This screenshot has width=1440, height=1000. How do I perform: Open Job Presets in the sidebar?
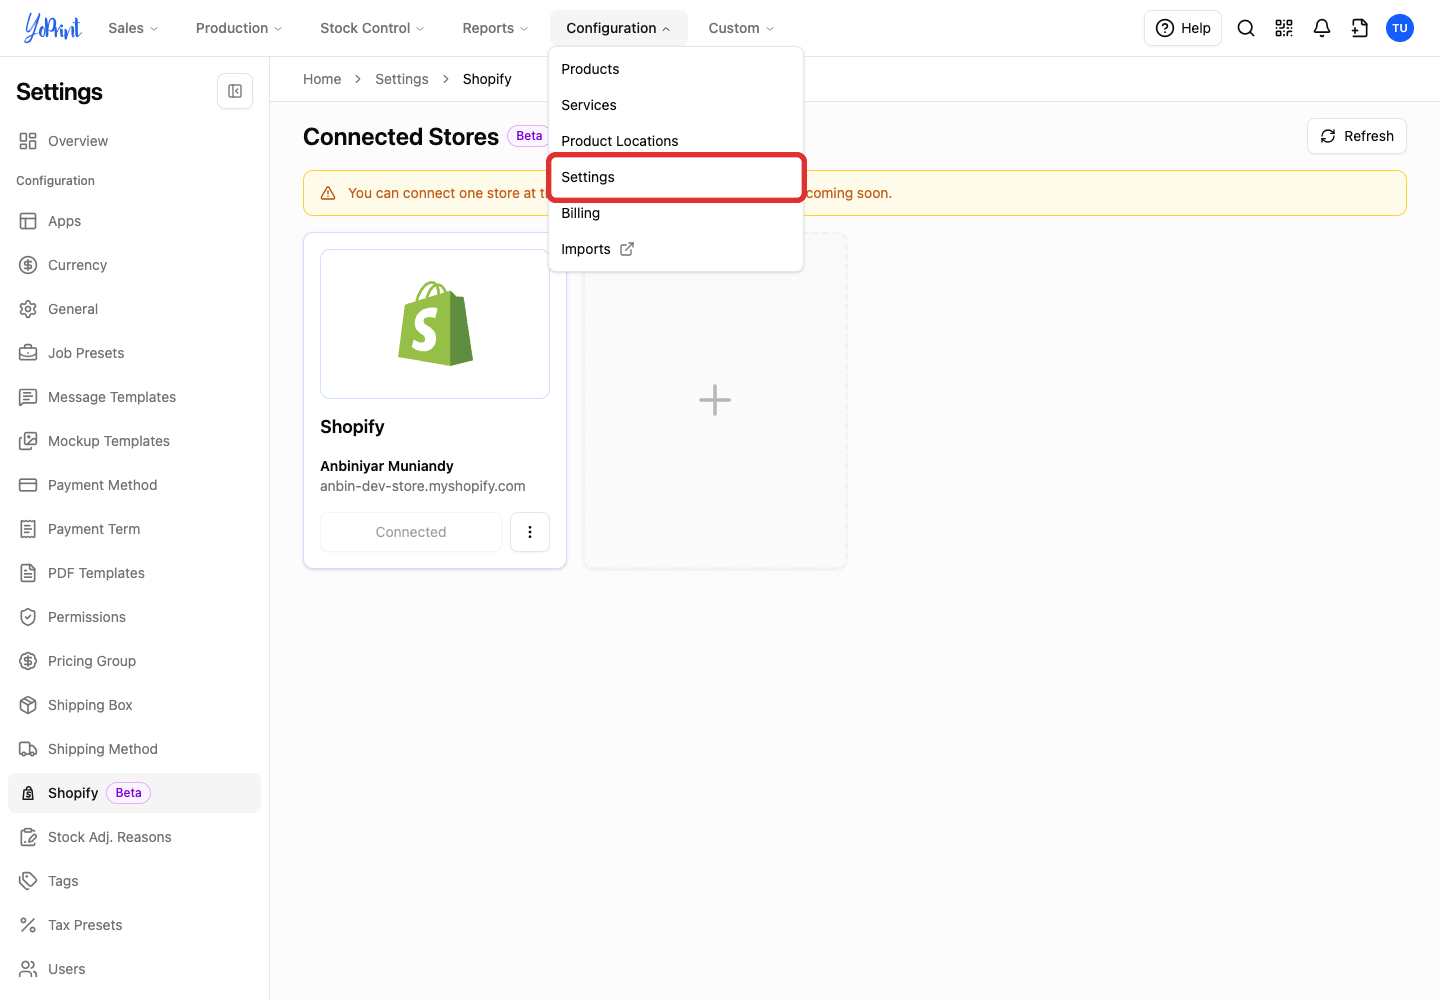click(x=134, y=353)
